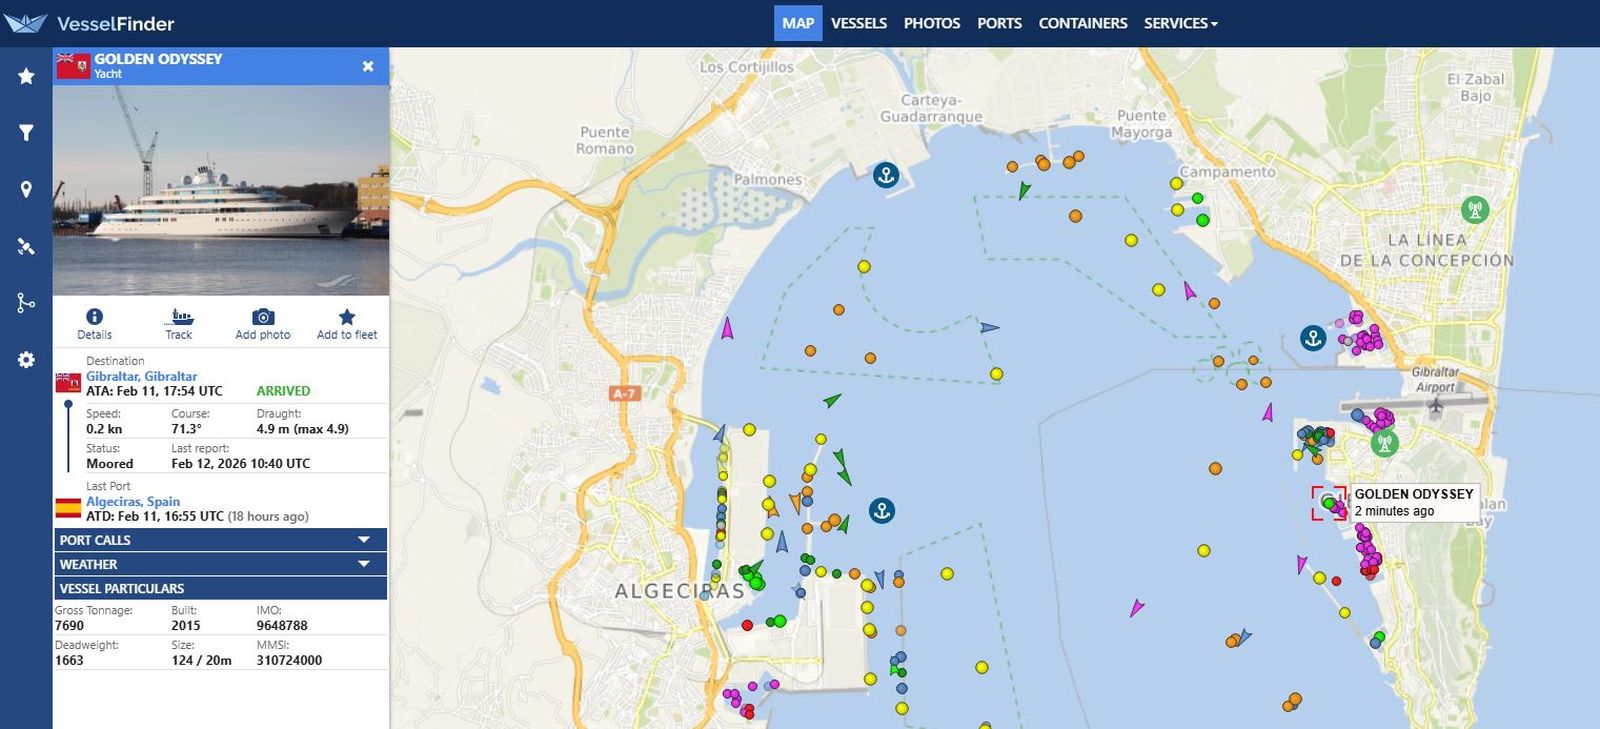The width and height of the screenshot is (1600, 729).
Task: Open the Algeciras, Spain last port link
Action: 133,501
